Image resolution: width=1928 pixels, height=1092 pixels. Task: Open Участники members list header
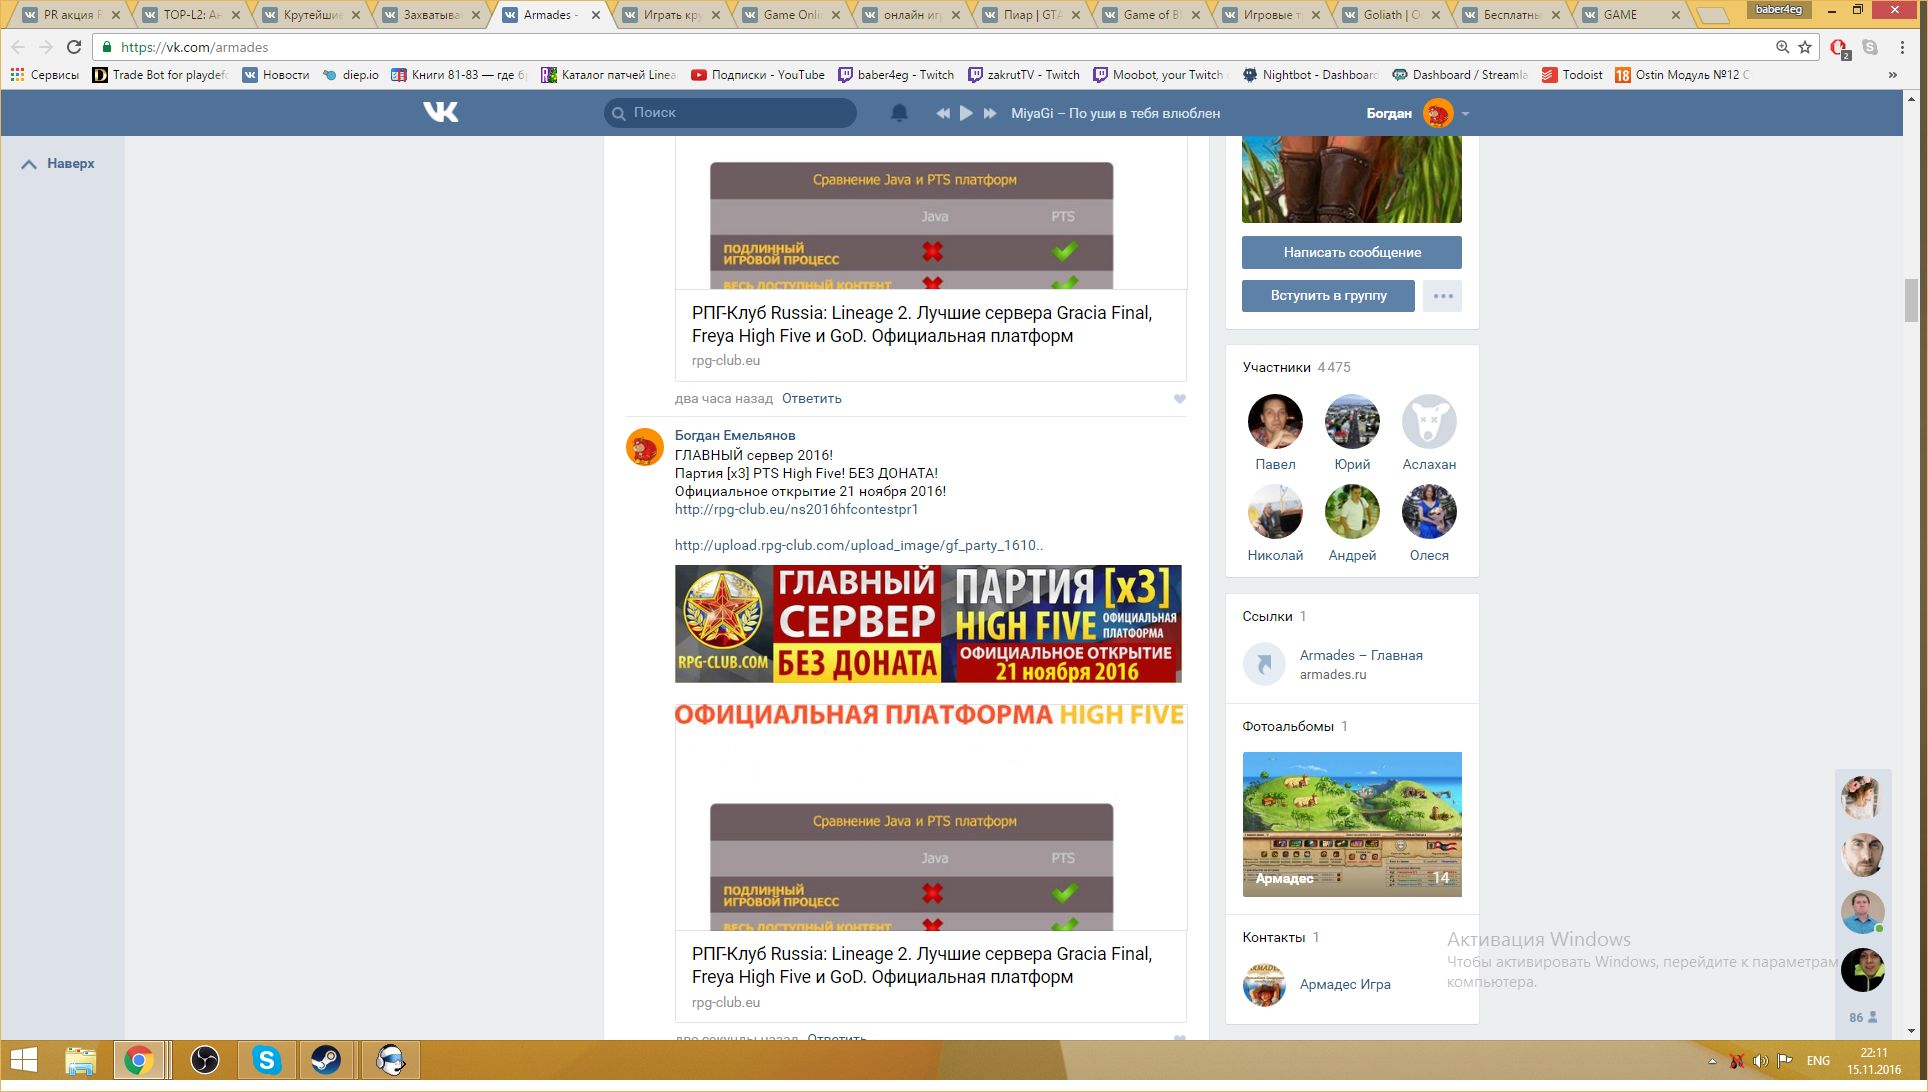pos(1296,367)
